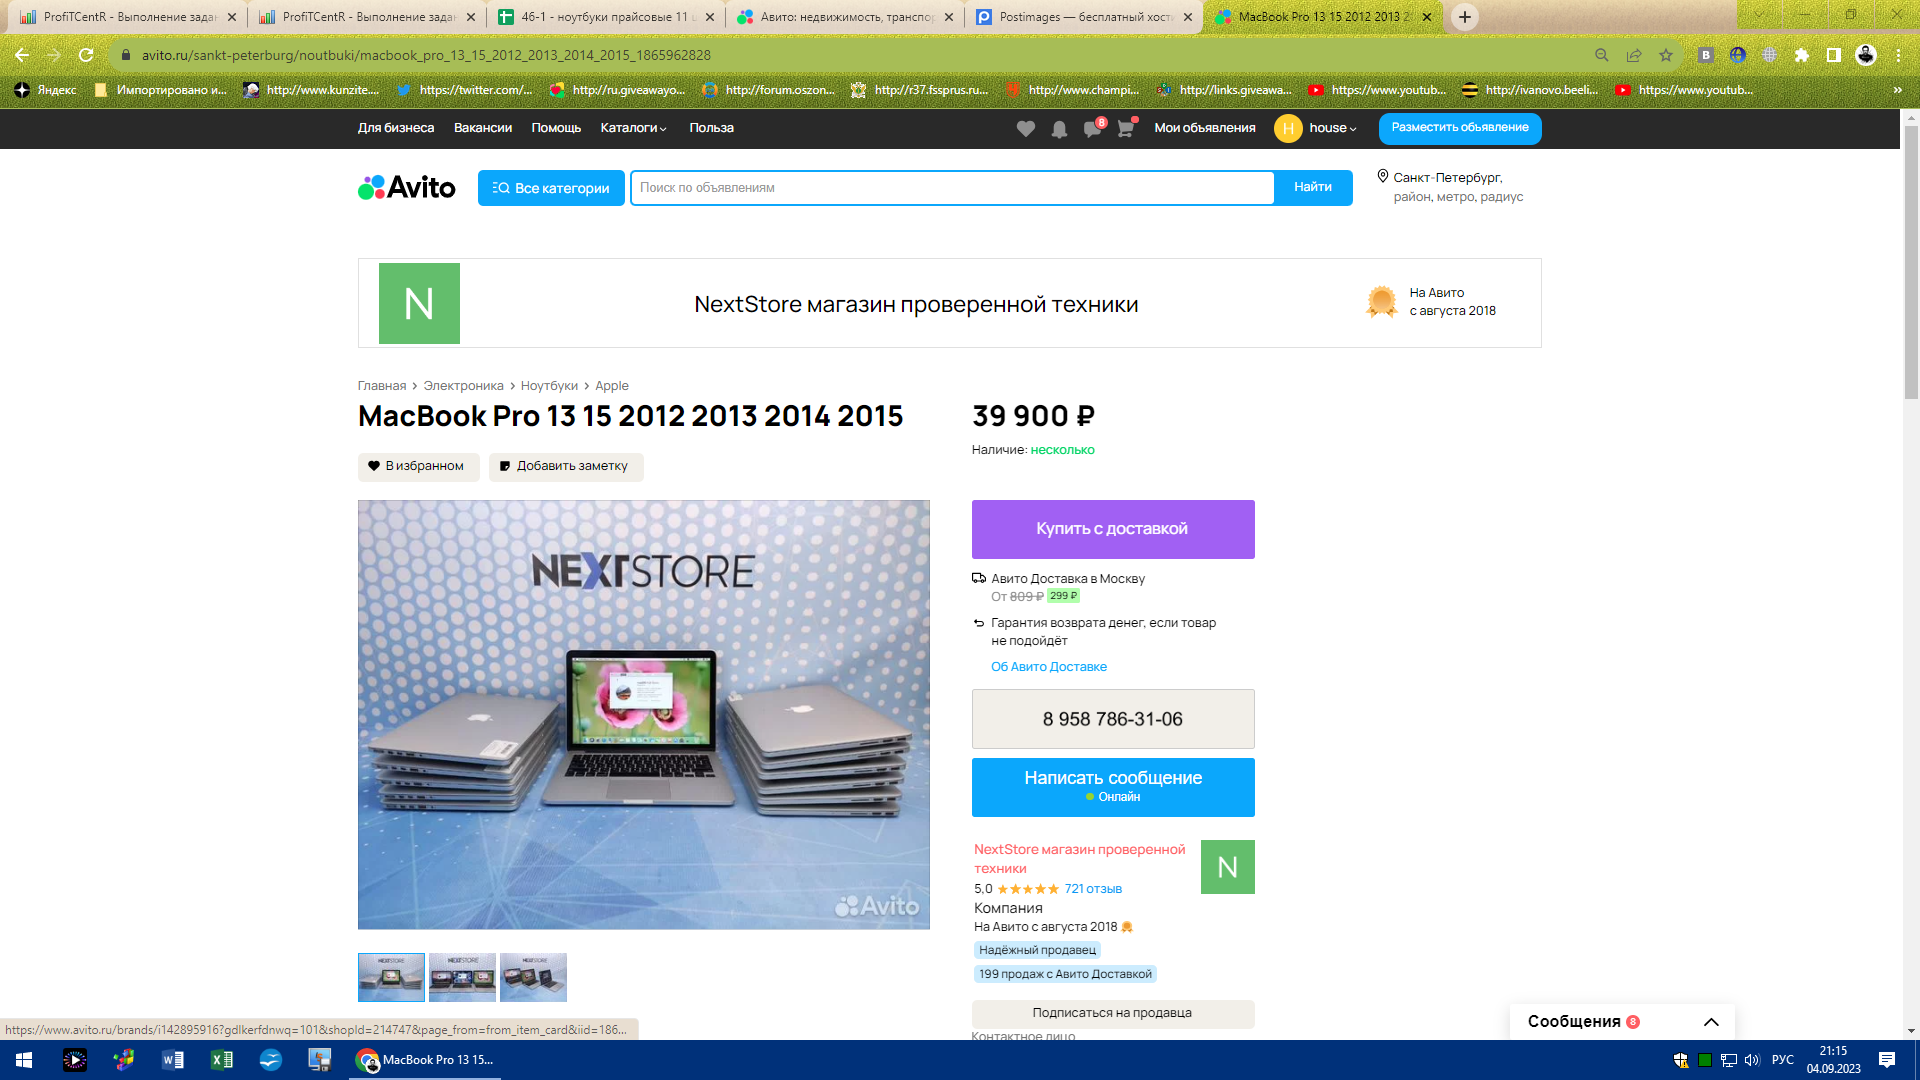Image resolution: width=1920 pixels, height=1080 pixels.
Task: Click the favorites heart icon in the header
Action: pyautogui.click(x=1025, y=128)
